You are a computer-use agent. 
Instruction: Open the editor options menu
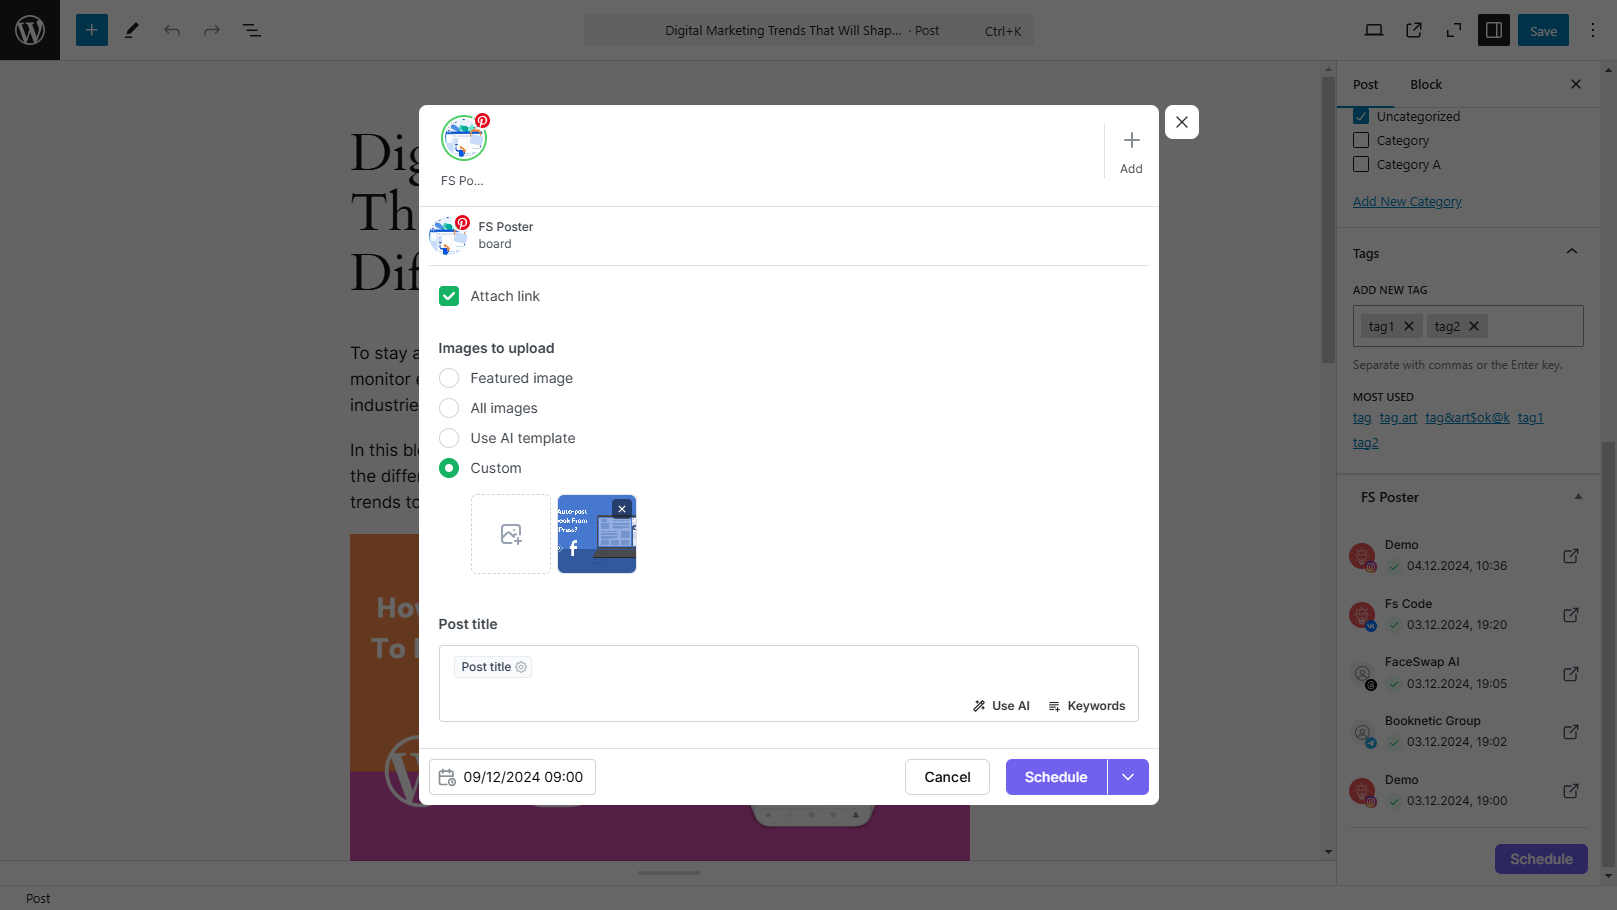point(1593,30)
